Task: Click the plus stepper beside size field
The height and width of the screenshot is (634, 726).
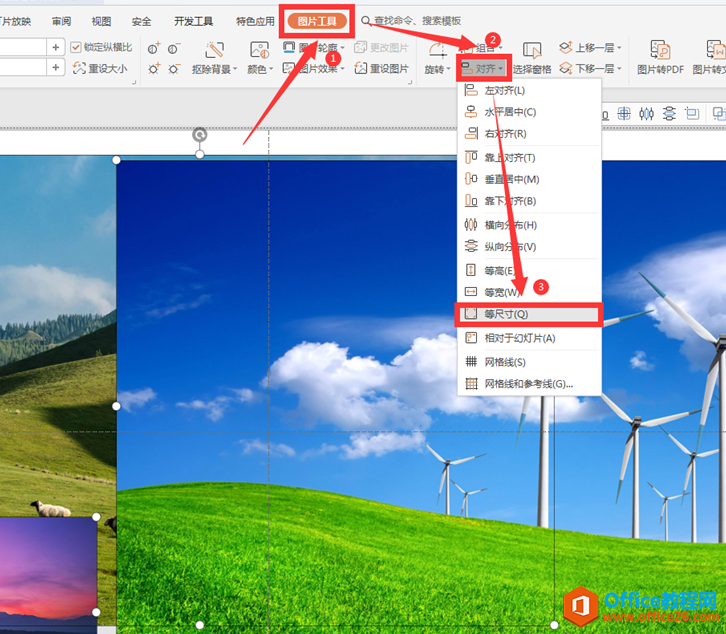Action: click(55, 47)
